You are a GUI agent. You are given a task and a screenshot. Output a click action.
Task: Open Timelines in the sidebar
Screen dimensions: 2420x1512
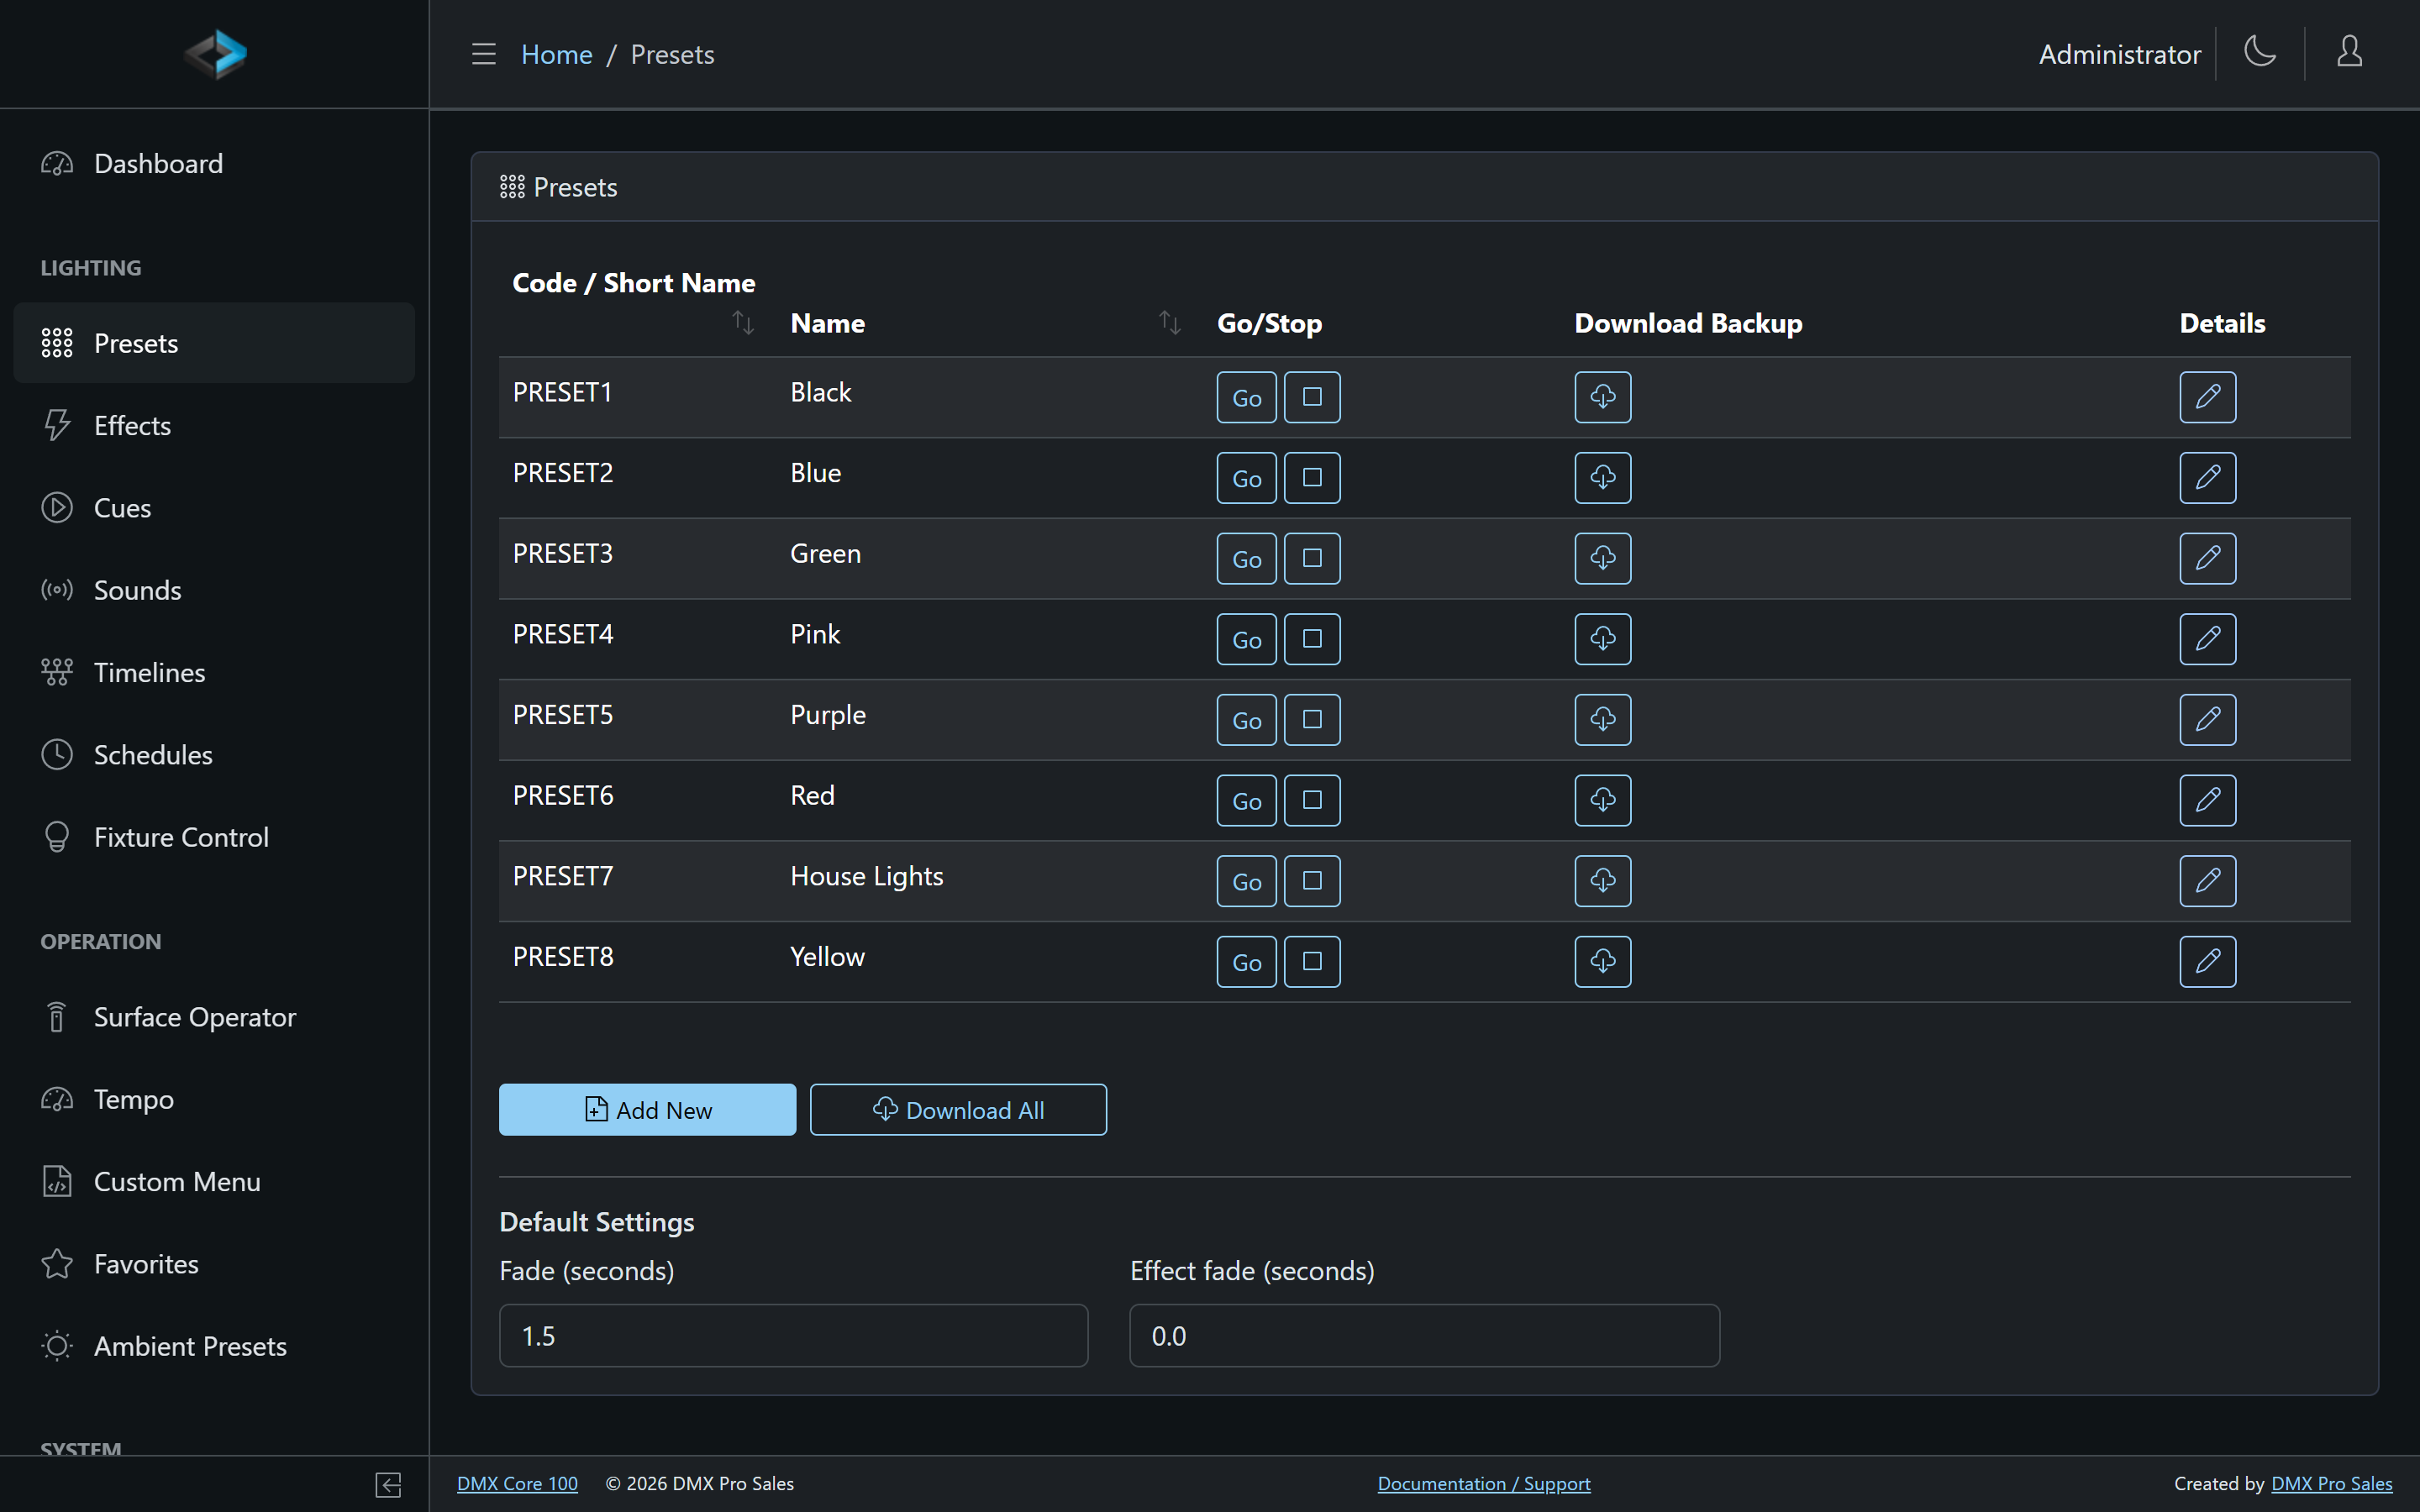click(214, 672)
